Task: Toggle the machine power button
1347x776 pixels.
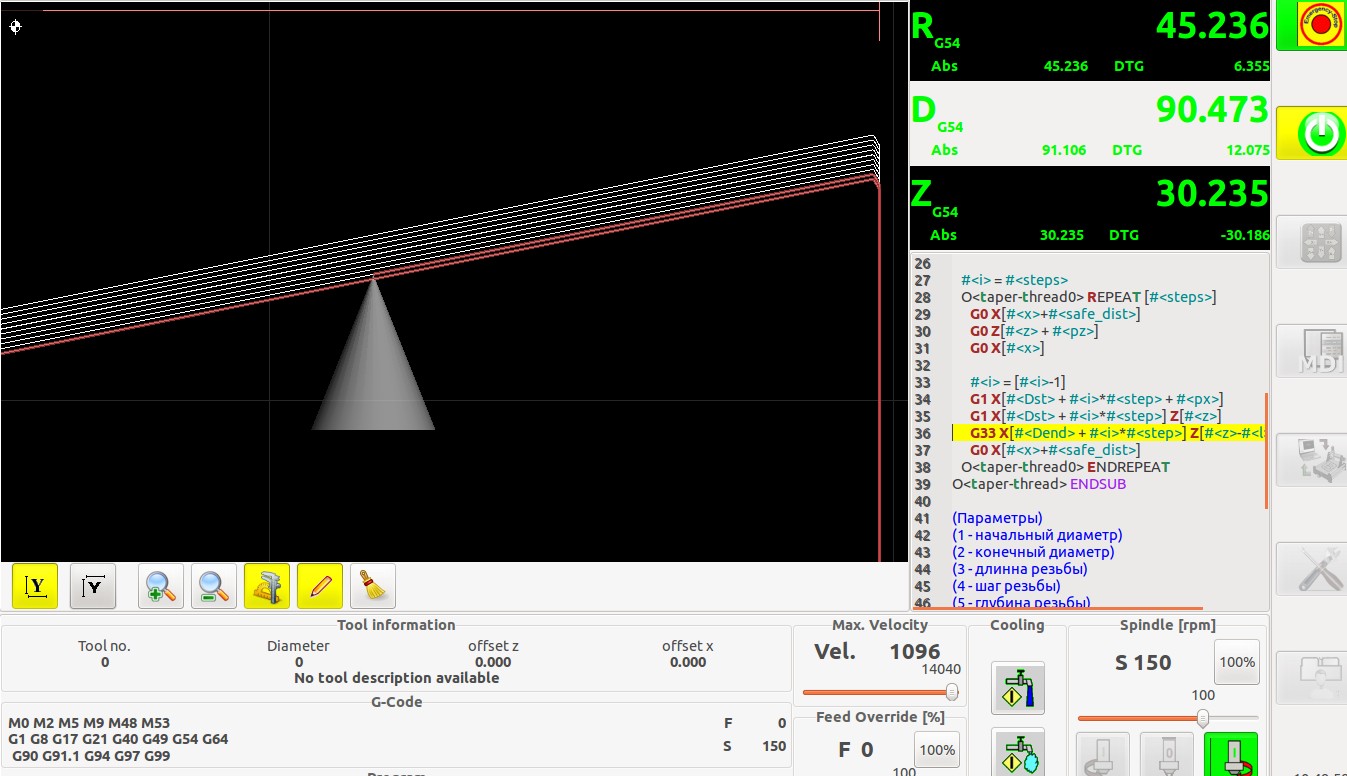Action: point(1311,132)
